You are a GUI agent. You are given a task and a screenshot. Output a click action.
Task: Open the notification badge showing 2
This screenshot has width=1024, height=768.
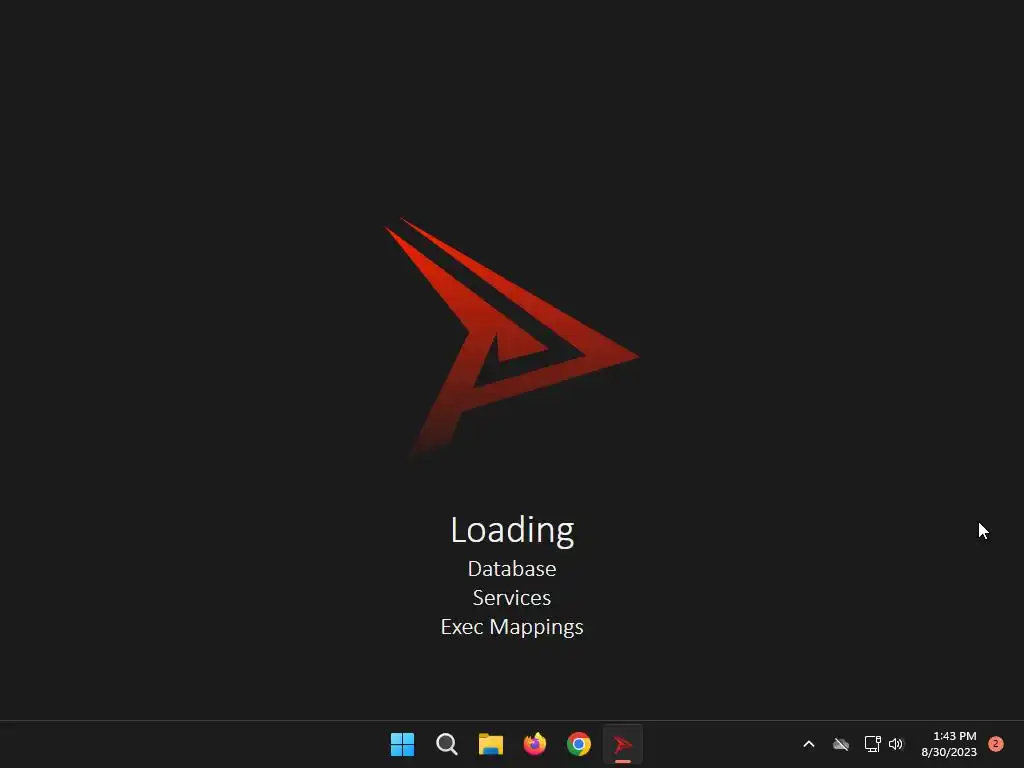(x=996, y=744)
